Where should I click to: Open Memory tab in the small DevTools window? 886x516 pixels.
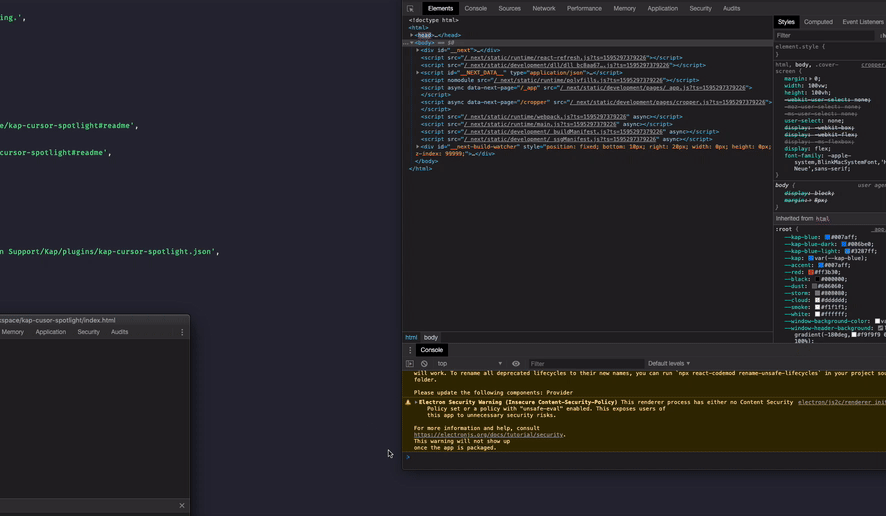(12, 332)
